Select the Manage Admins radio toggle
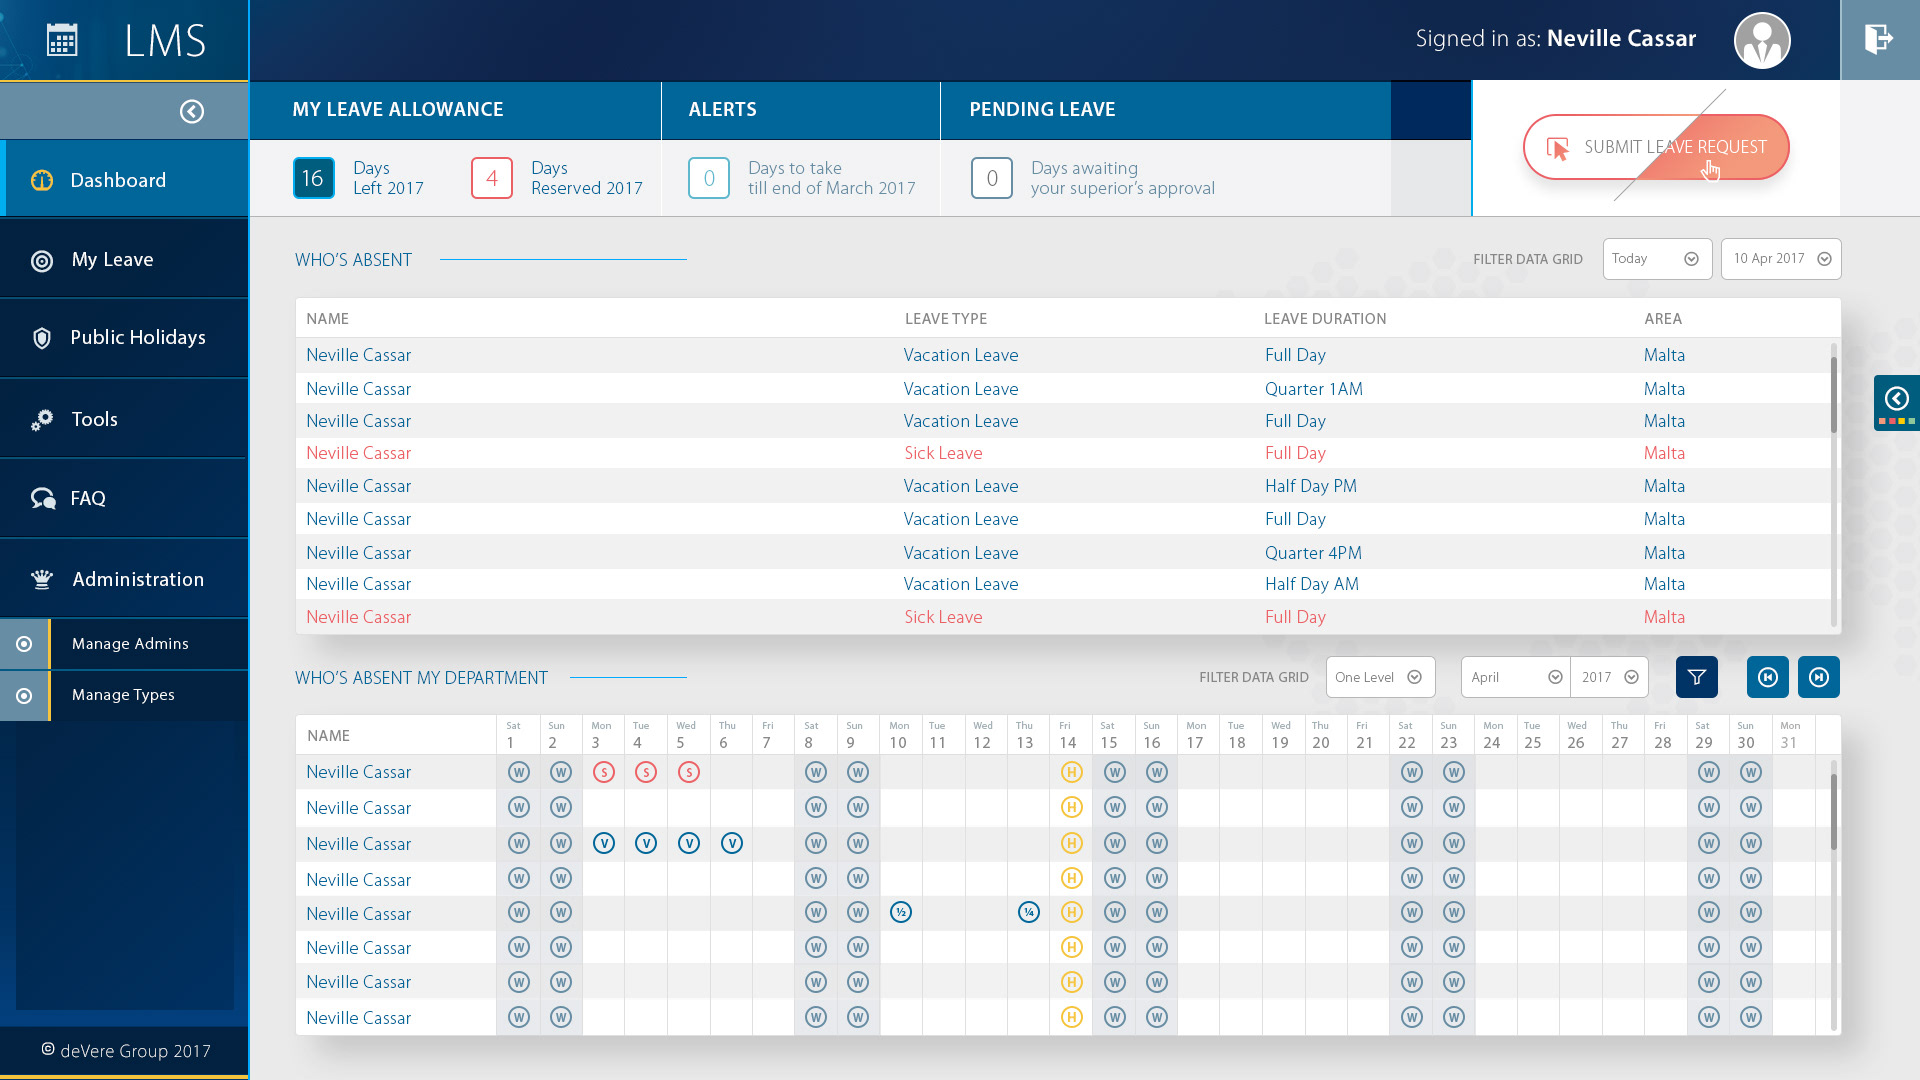Viewport: 1920px width, 1080px height. tap(24, 644)
